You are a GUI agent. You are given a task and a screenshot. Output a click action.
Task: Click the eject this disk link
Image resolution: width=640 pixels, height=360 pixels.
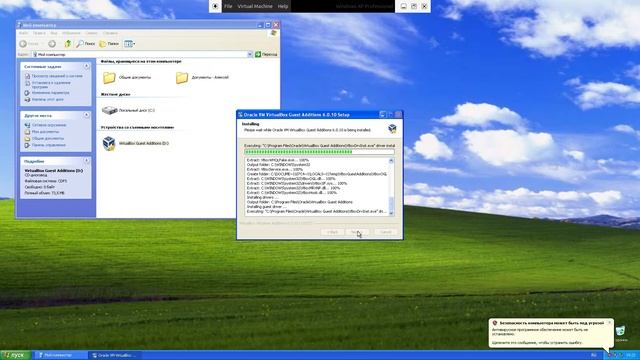click(47, 99)
